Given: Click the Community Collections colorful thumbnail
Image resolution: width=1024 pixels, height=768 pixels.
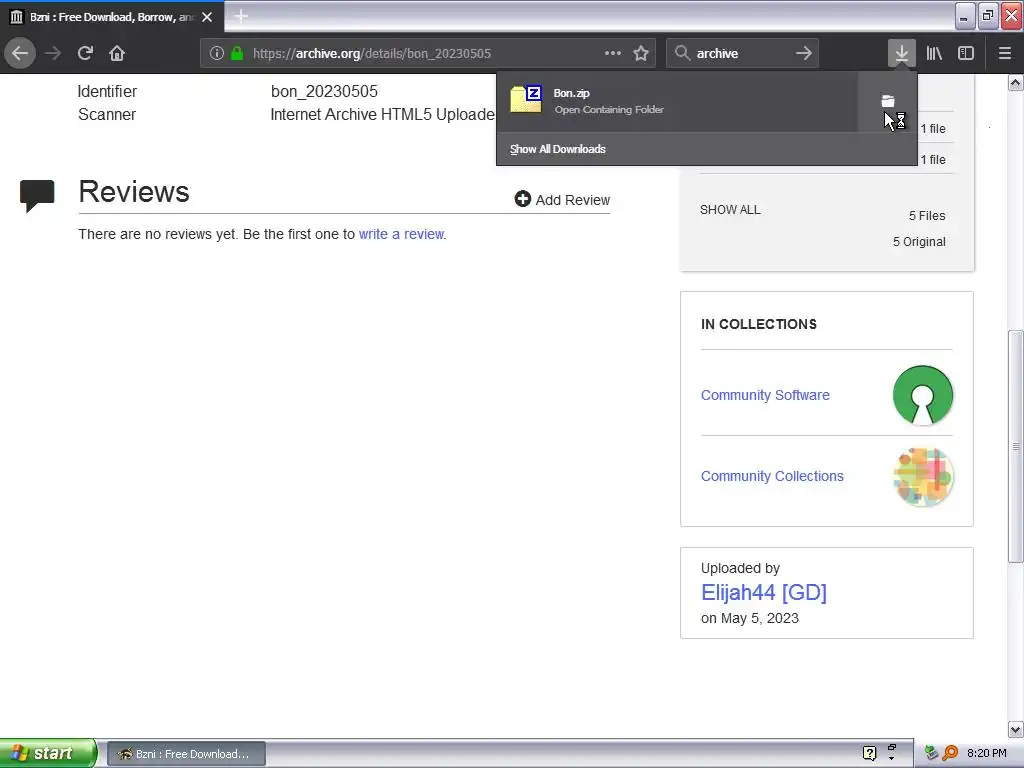Looking at the screenshot, I should [923, 477].
